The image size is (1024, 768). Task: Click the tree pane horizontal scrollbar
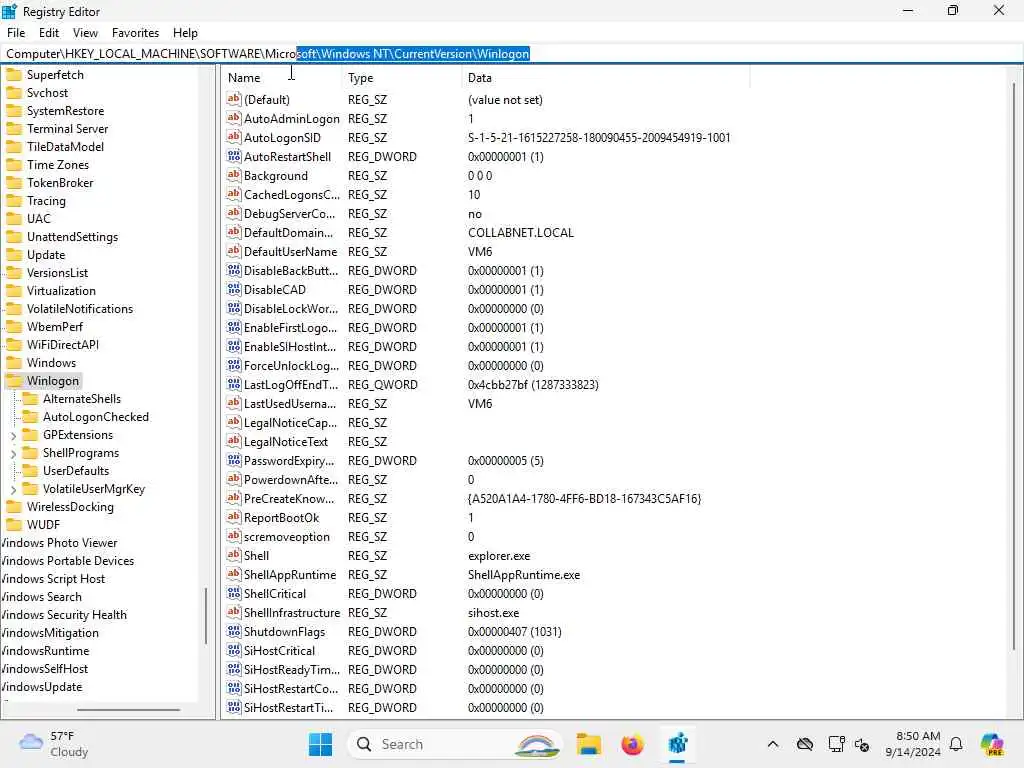click(x=128, y=709)
